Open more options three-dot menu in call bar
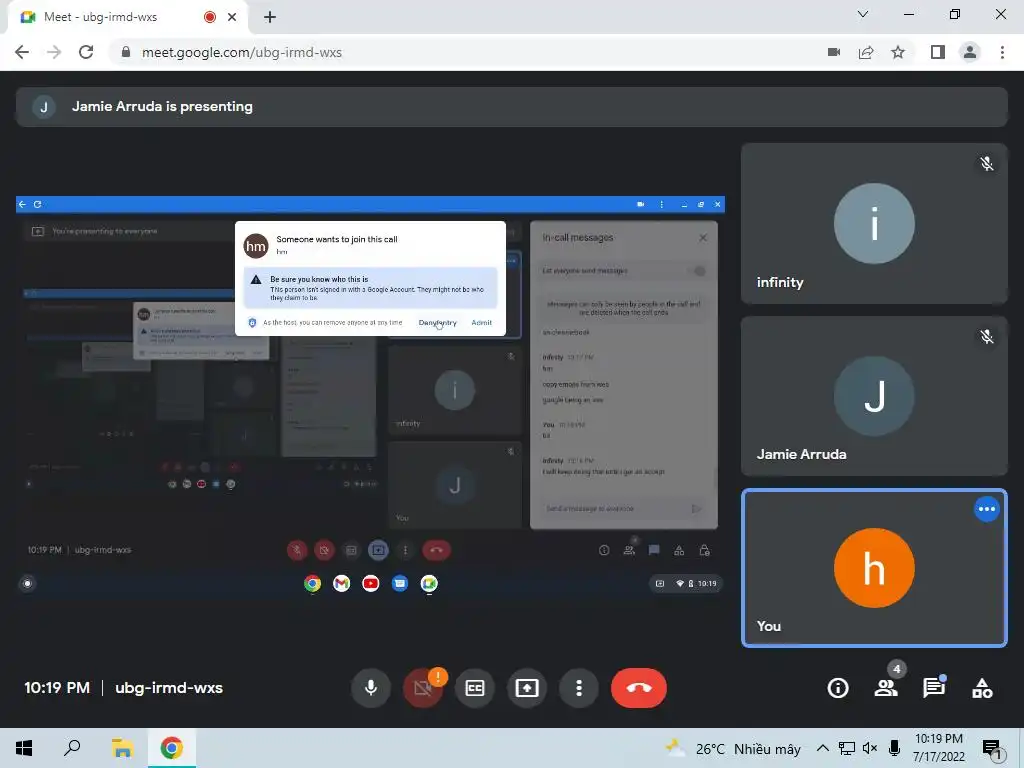 pyautogui.click(x=579, y=688)
